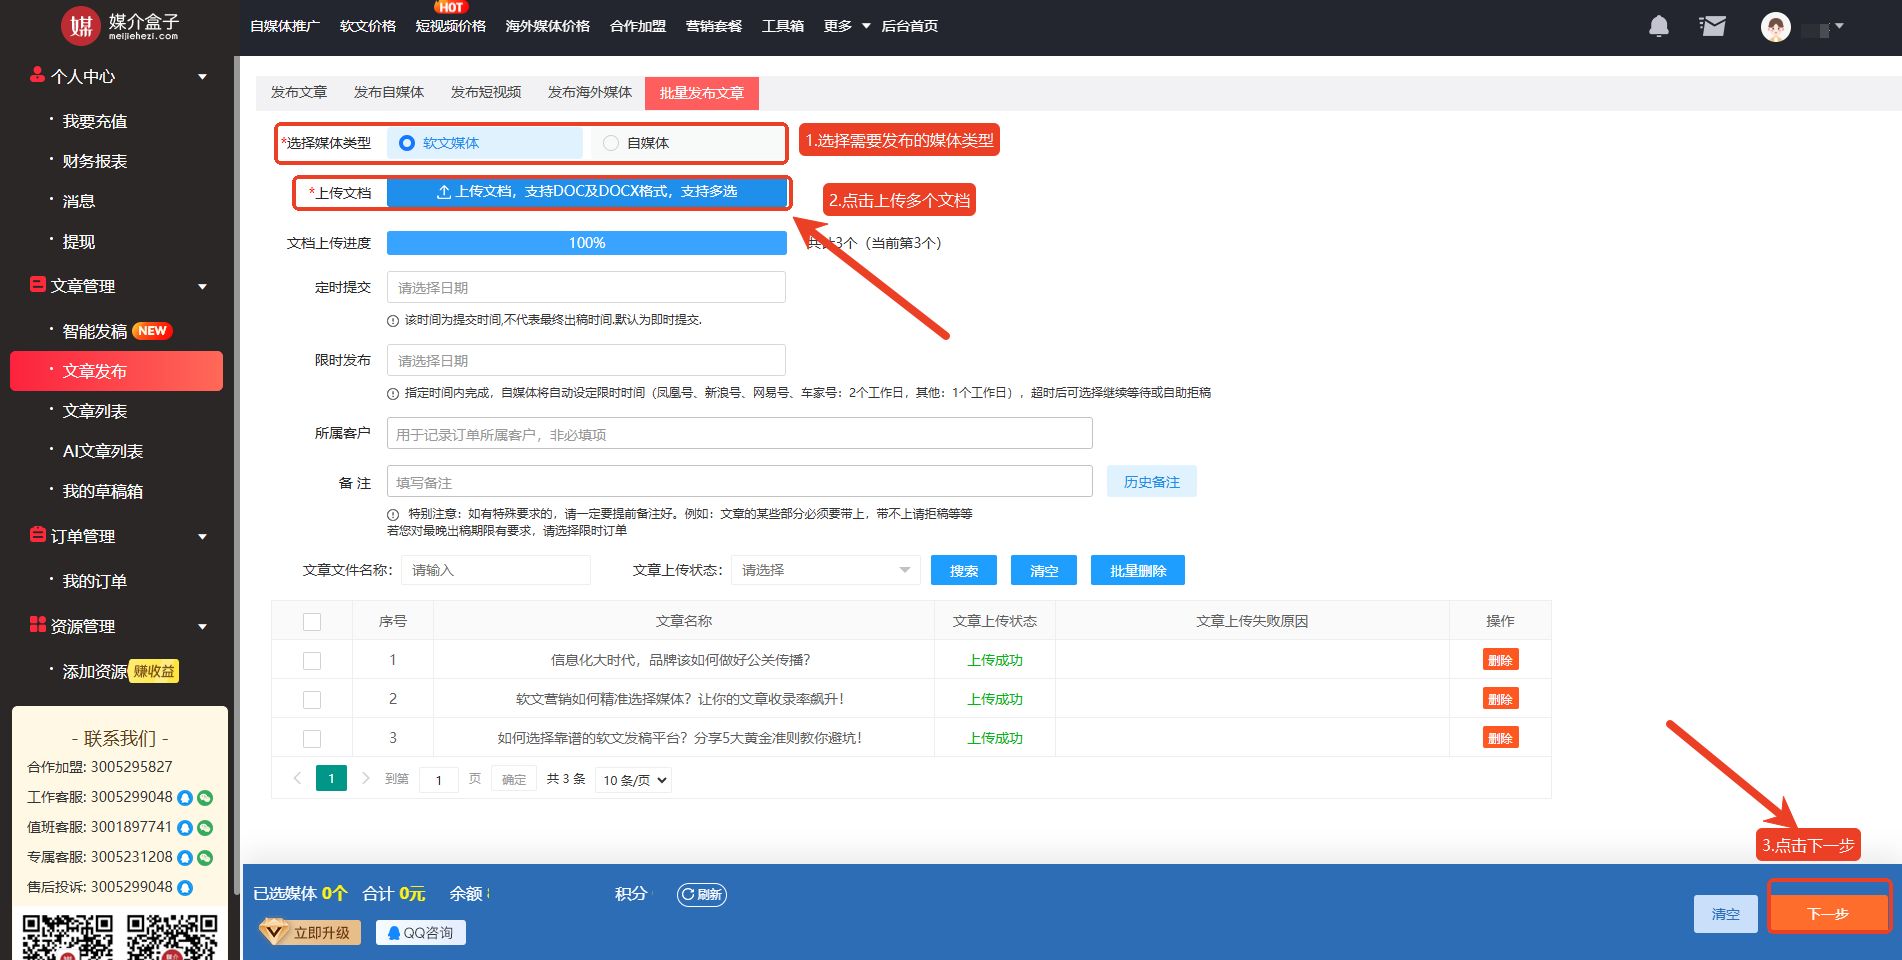Click the 100% upload progress bar

[586, 243]
